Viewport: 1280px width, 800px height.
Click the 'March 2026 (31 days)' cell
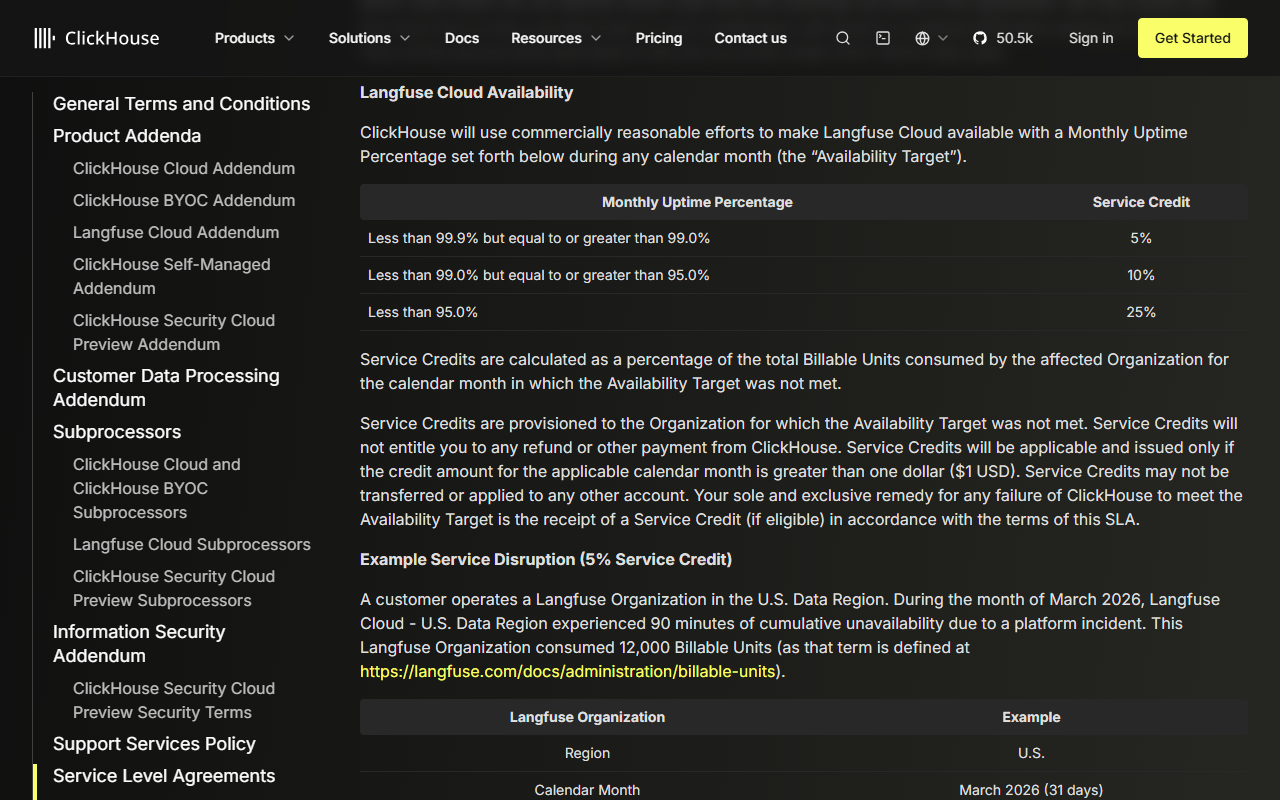coord(1031,790)
